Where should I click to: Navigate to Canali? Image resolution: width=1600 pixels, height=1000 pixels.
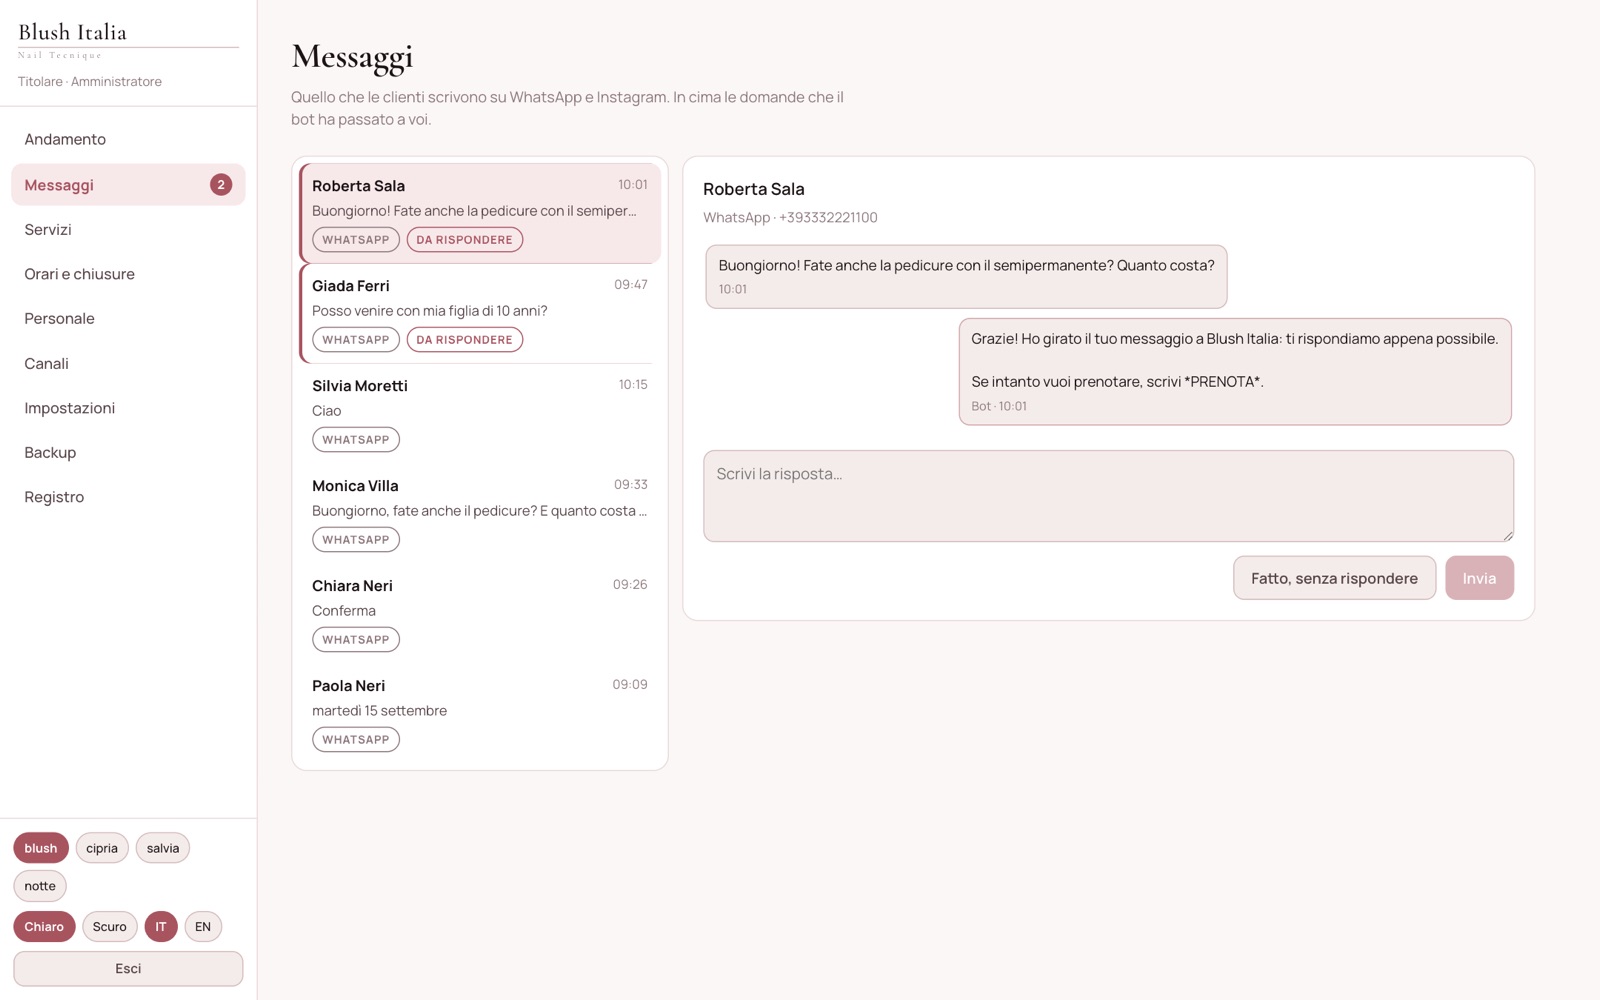[x=128, y=363]
